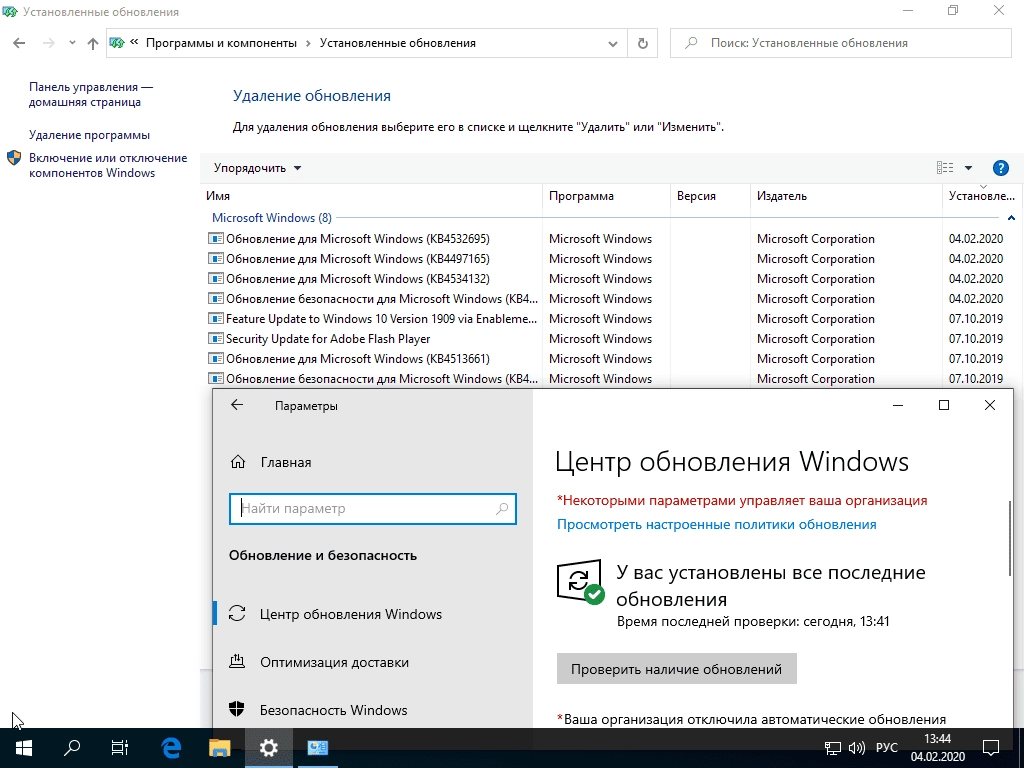Click the icon of the KB4532695 update row

216,238
